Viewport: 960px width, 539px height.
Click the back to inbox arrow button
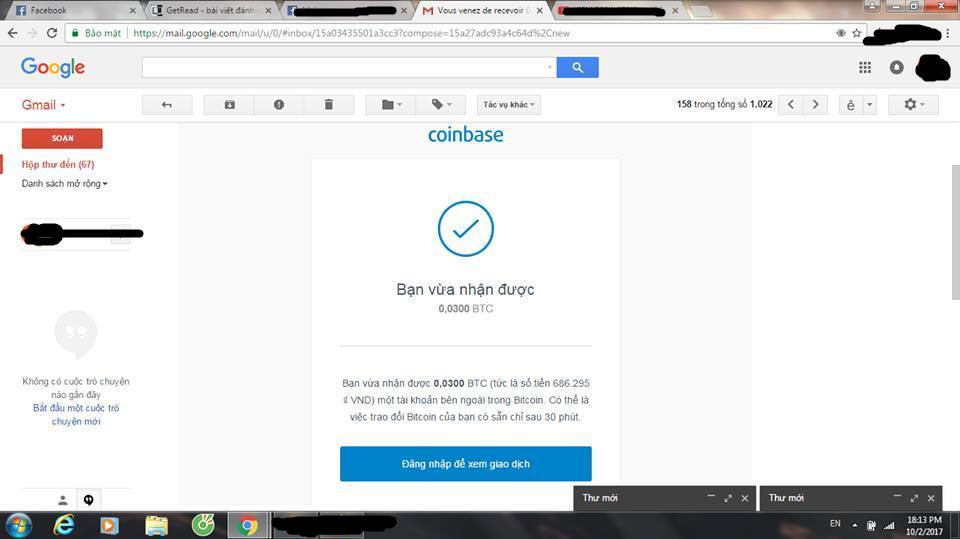167,105
